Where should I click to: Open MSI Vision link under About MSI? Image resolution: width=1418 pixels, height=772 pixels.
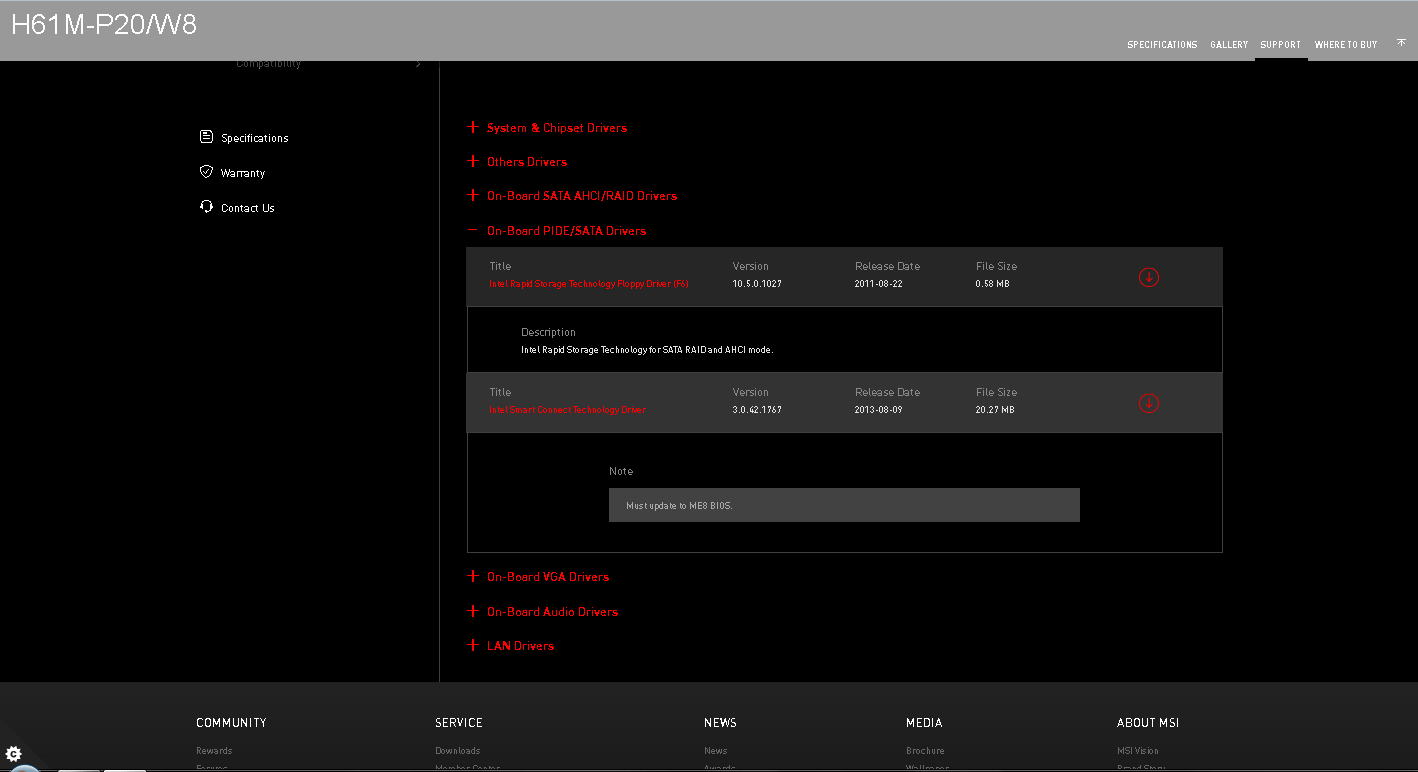tap(1138, 751)
